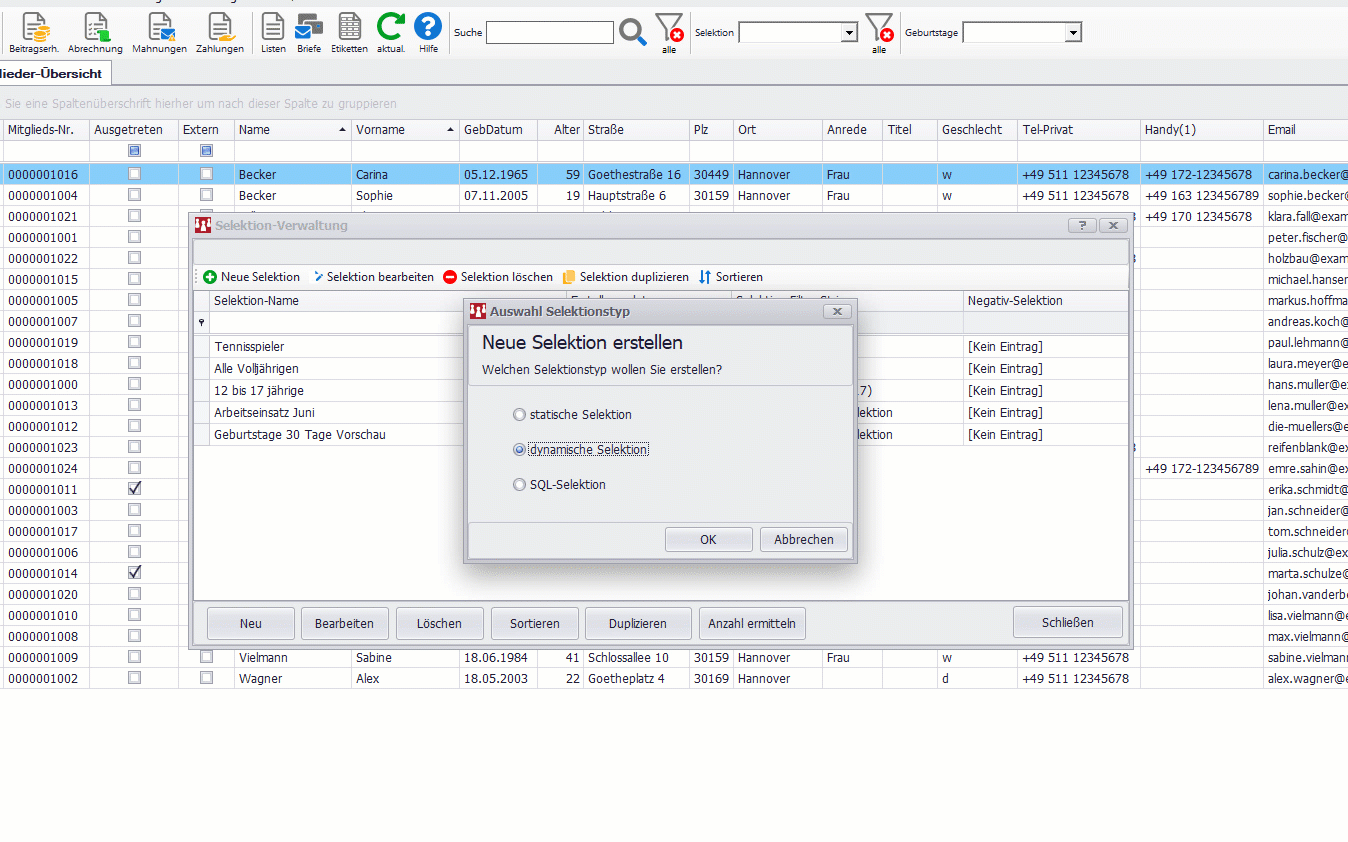Click into the Suche text field
1348x842 pixels.
(x=549, y=33)
